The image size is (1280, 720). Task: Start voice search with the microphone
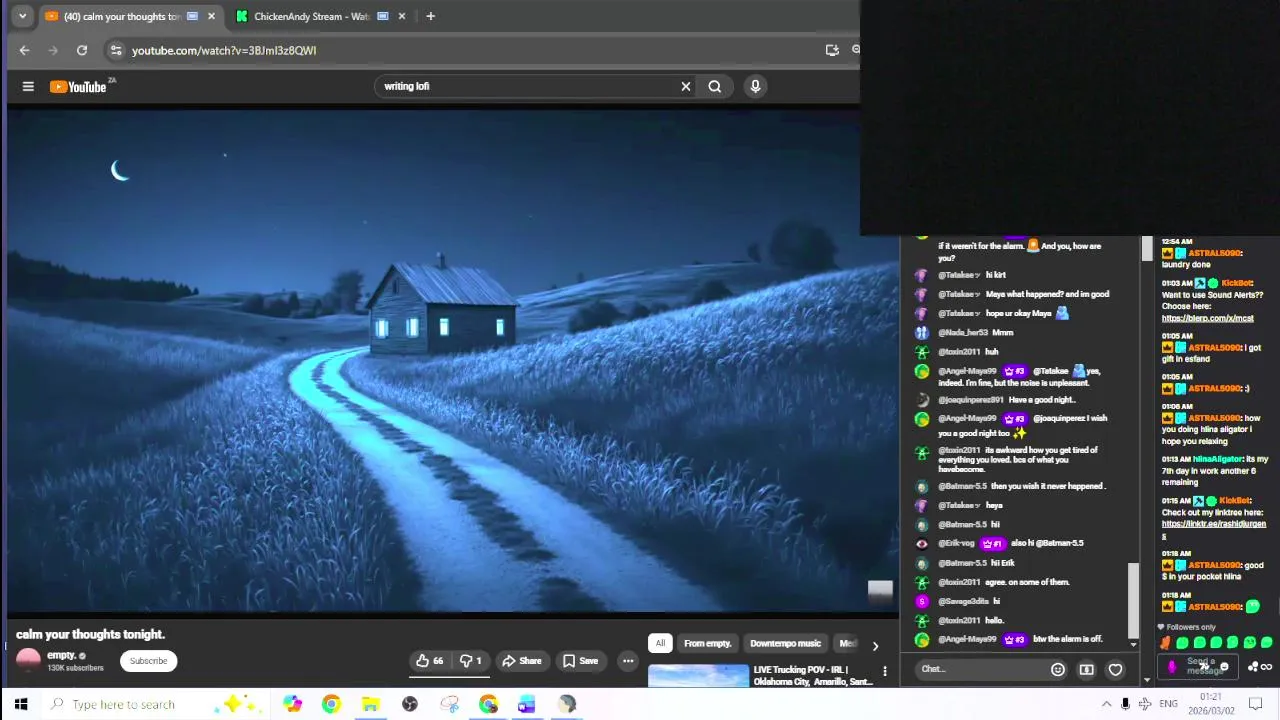click(755, 87)
